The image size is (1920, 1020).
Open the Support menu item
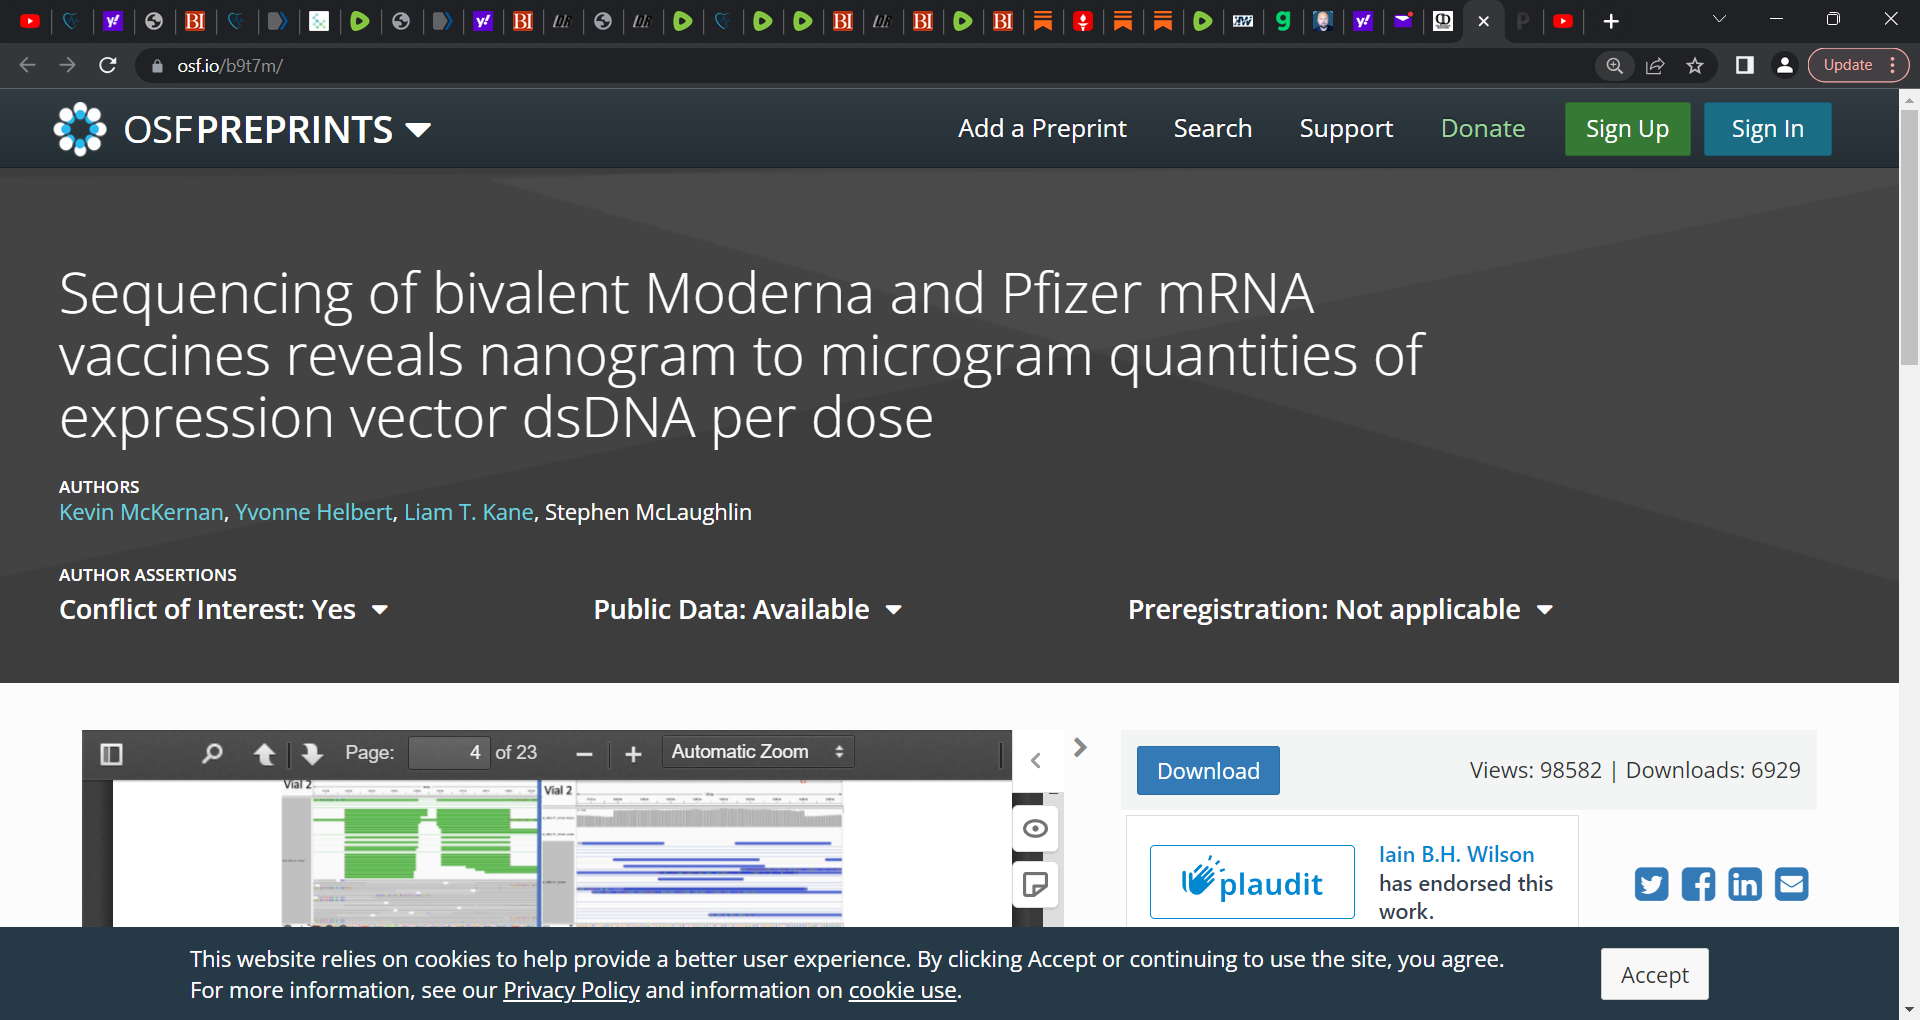pos(1346,129)
